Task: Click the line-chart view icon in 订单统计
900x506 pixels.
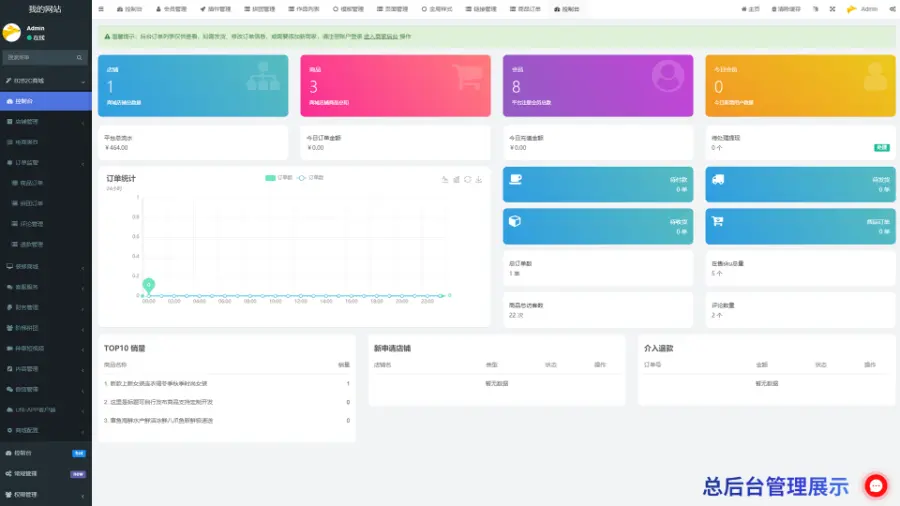Action: point(444,180)
